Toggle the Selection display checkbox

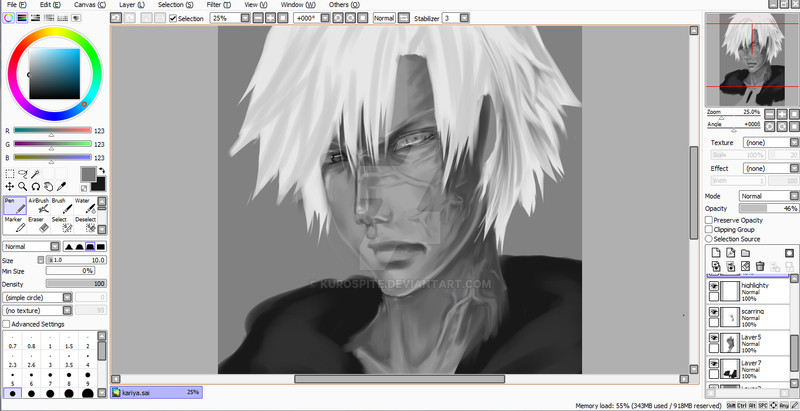pos(173,18)
